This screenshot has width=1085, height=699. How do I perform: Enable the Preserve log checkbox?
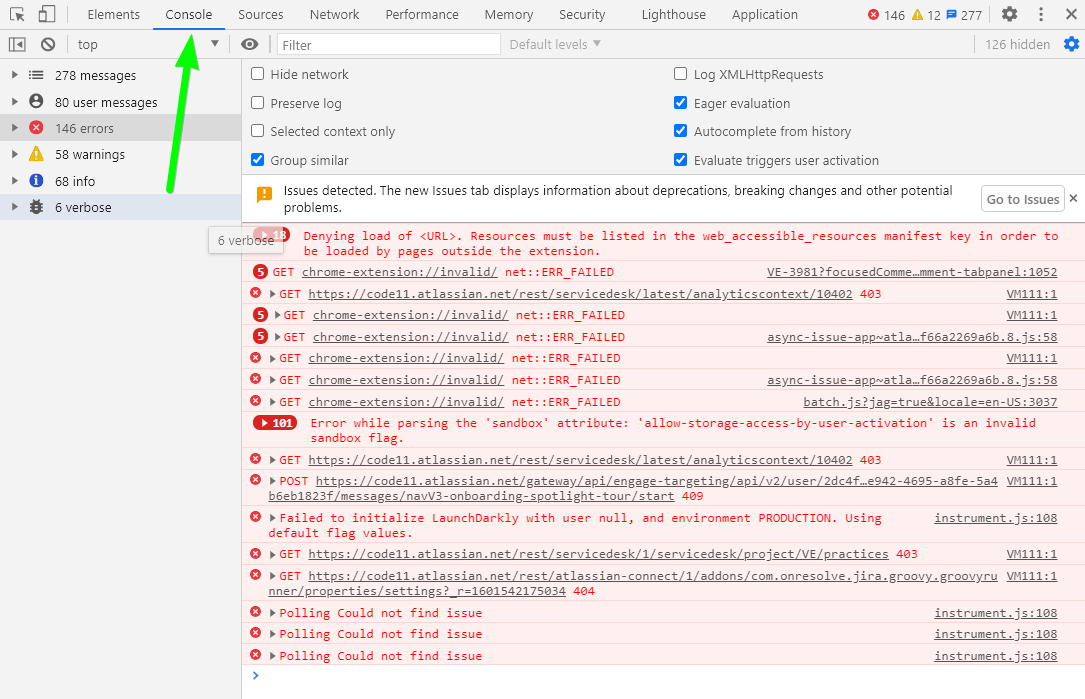(257, 102)
